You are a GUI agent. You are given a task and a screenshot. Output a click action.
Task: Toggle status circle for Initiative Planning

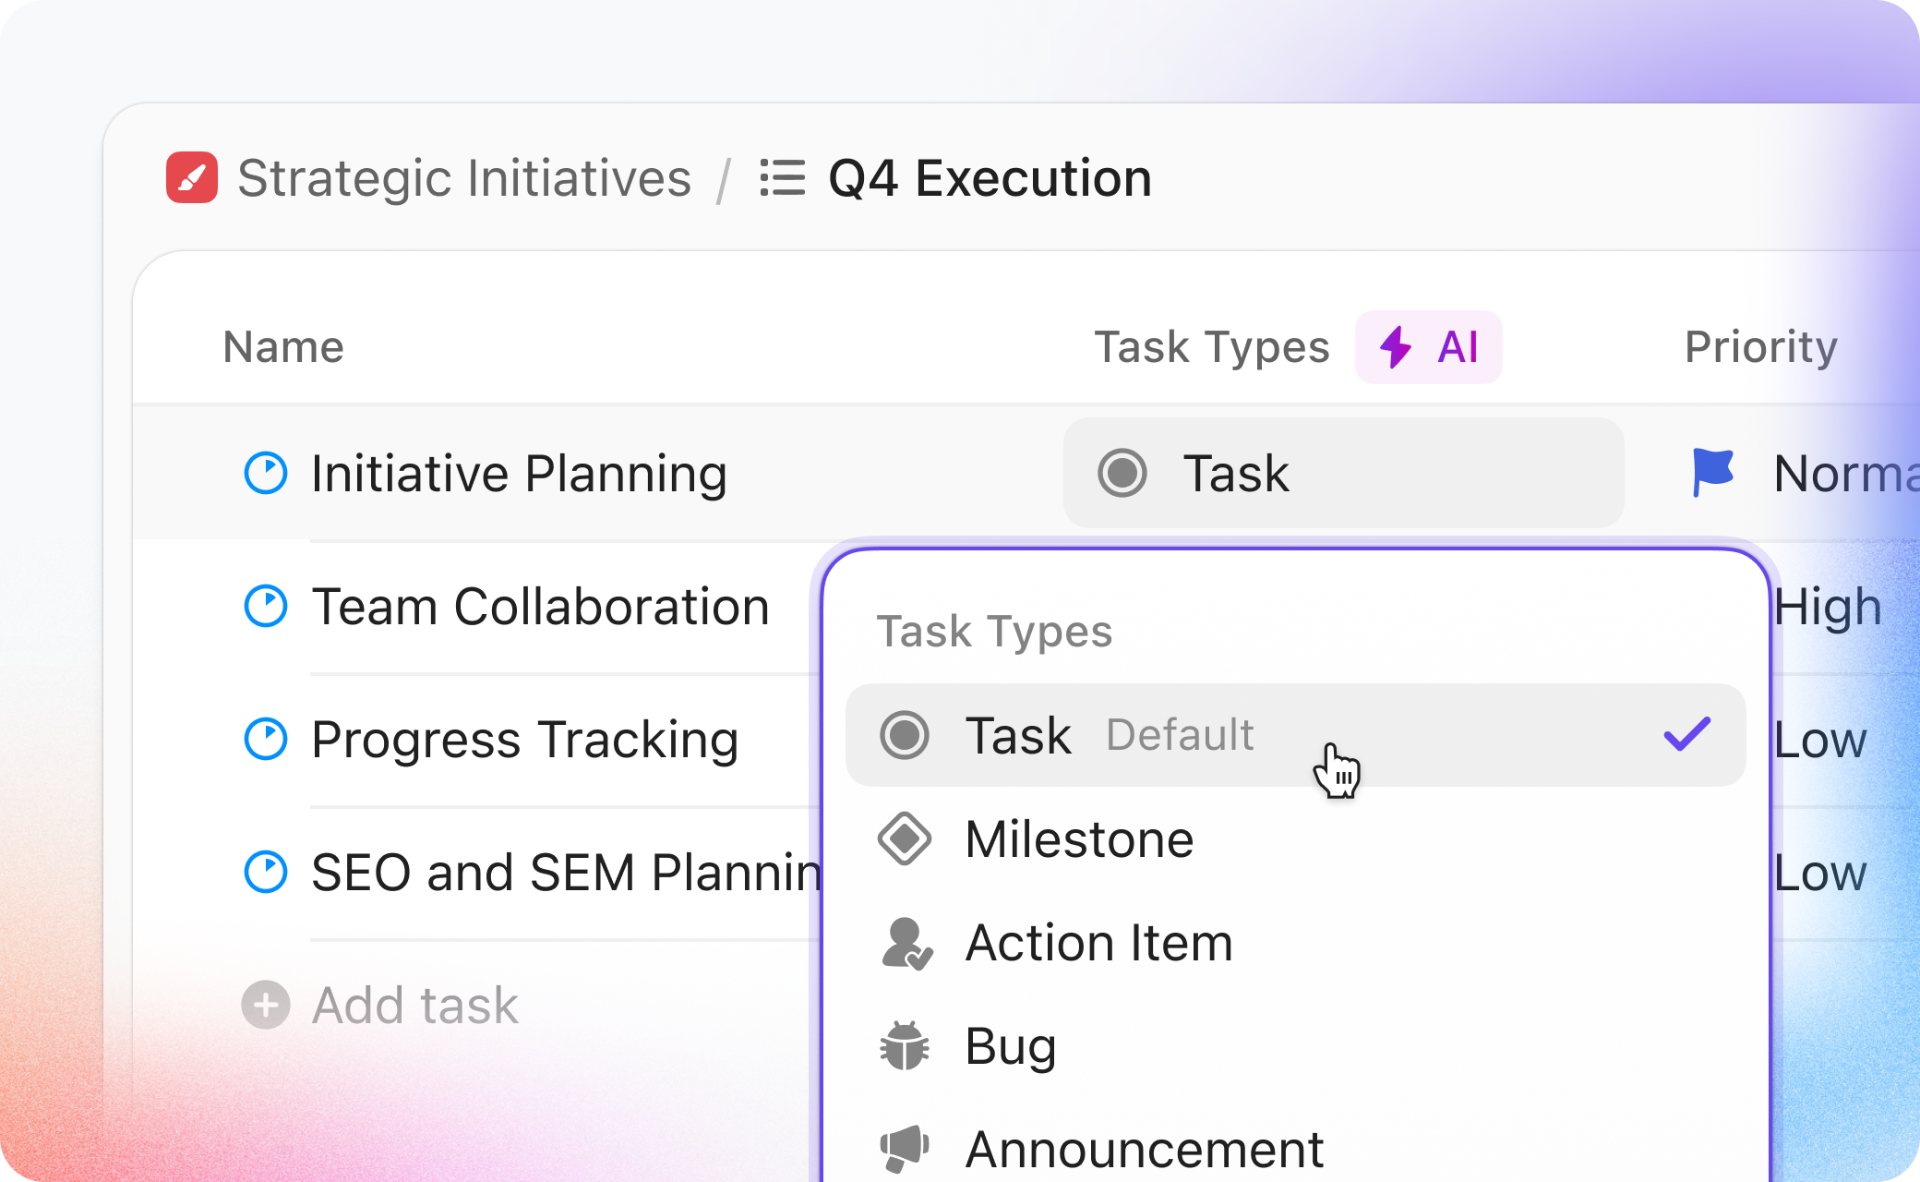266,473
